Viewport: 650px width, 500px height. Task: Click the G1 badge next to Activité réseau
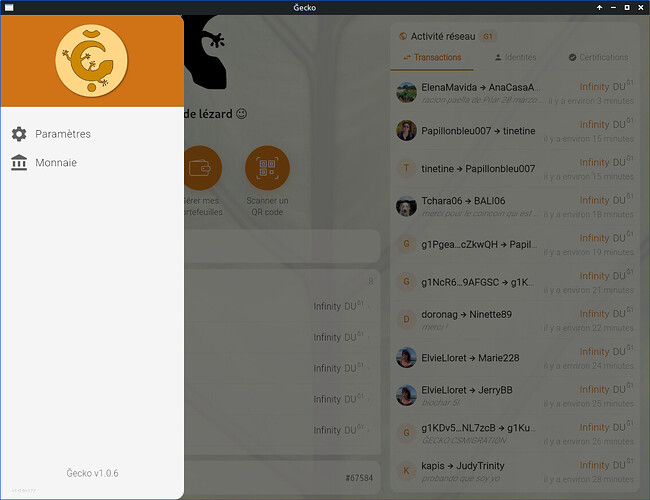[x=488, y=36]
